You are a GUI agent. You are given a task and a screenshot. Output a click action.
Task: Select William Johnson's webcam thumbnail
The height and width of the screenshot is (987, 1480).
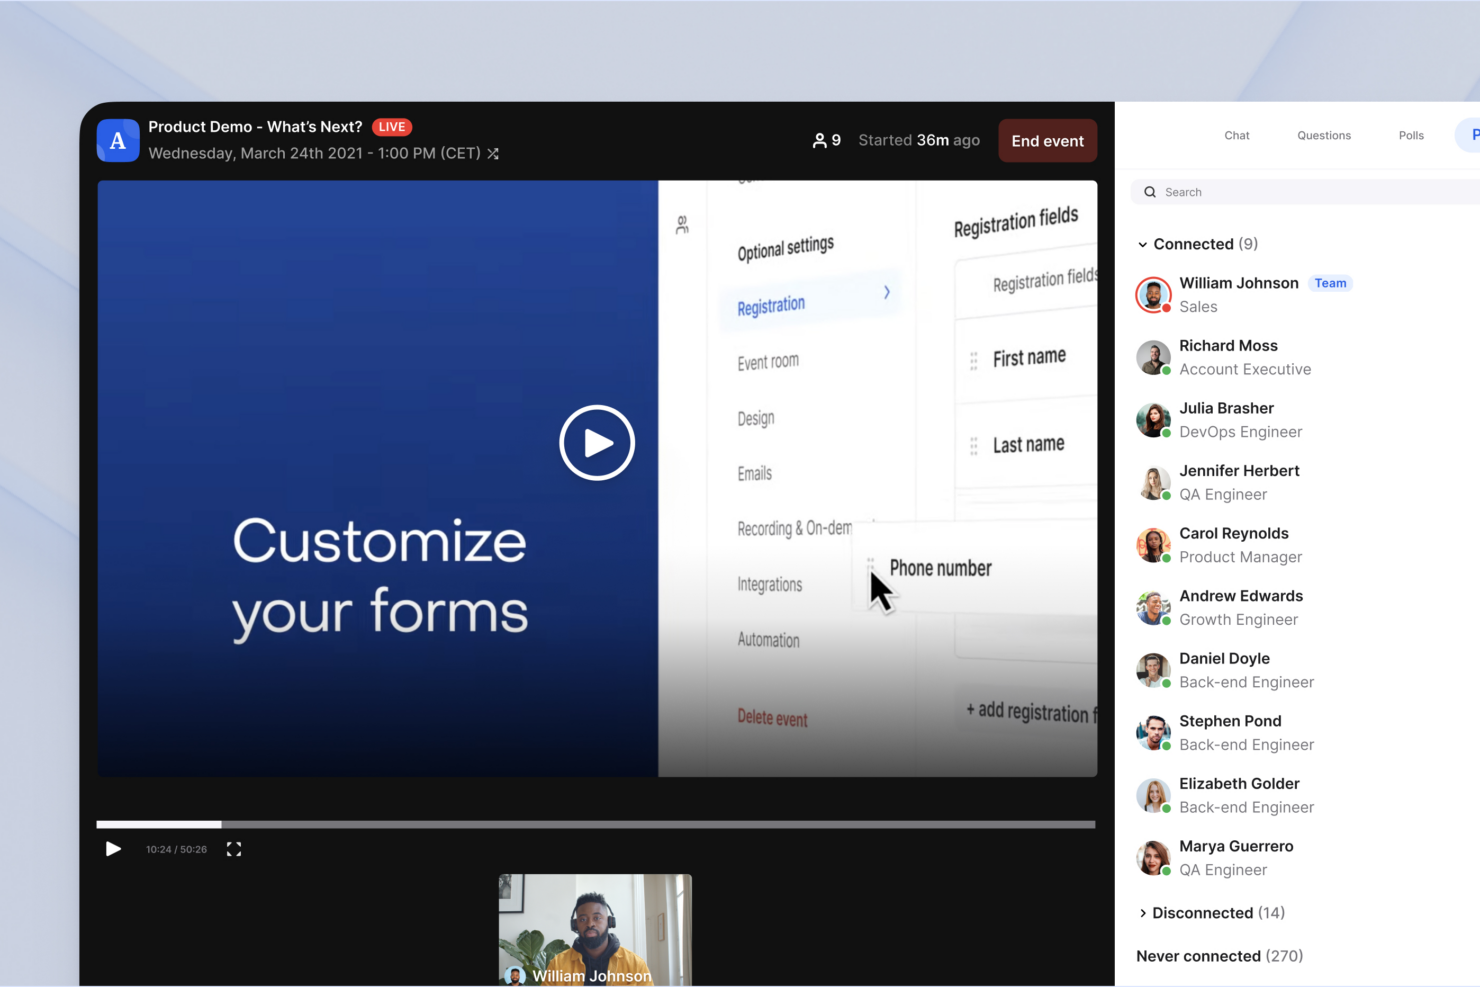pos(595,929)
